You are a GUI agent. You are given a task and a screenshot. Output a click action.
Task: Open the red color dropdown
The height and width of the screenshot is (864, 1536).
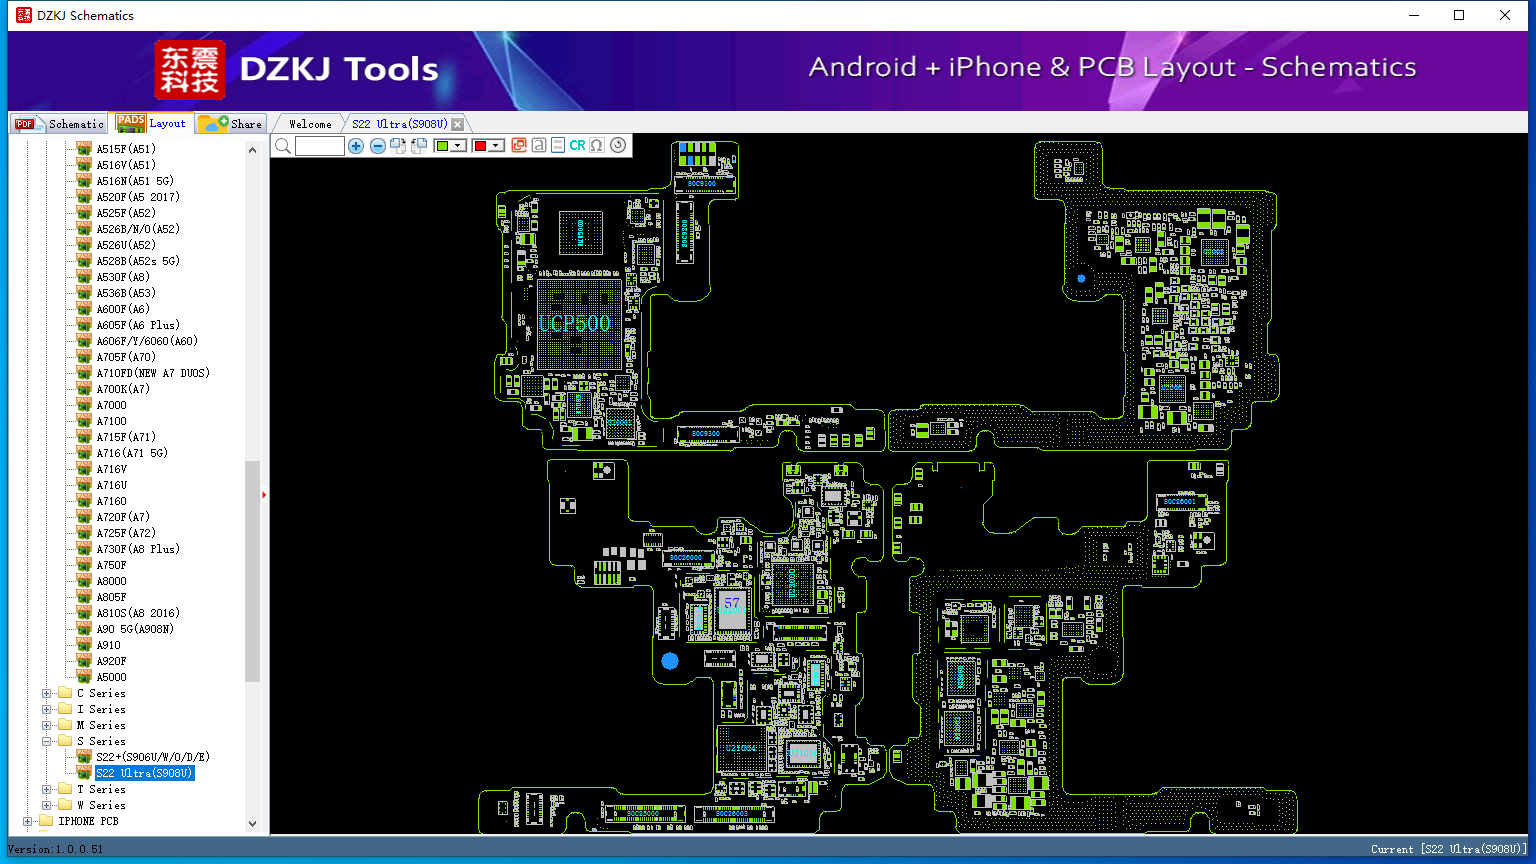[495, 146]
